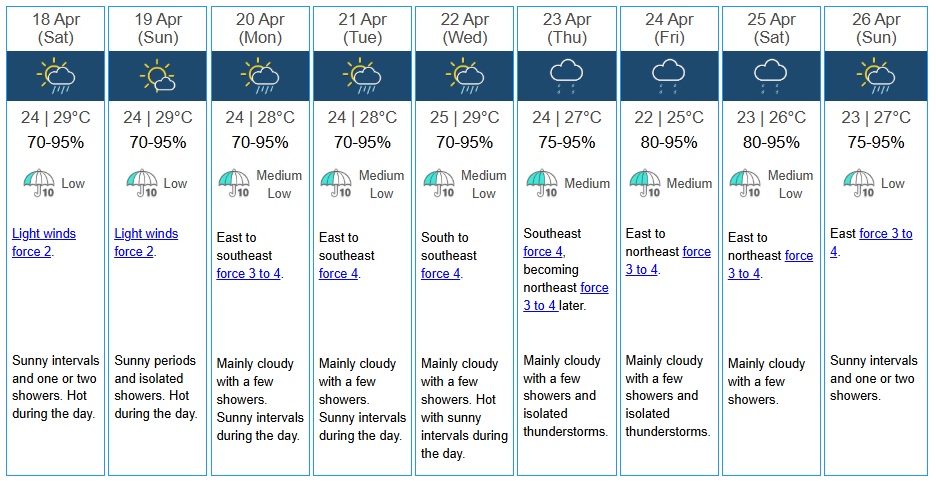
Task: Open the 24 Apr 'force 3 to 4' link
Action: (x=641, y=269)
